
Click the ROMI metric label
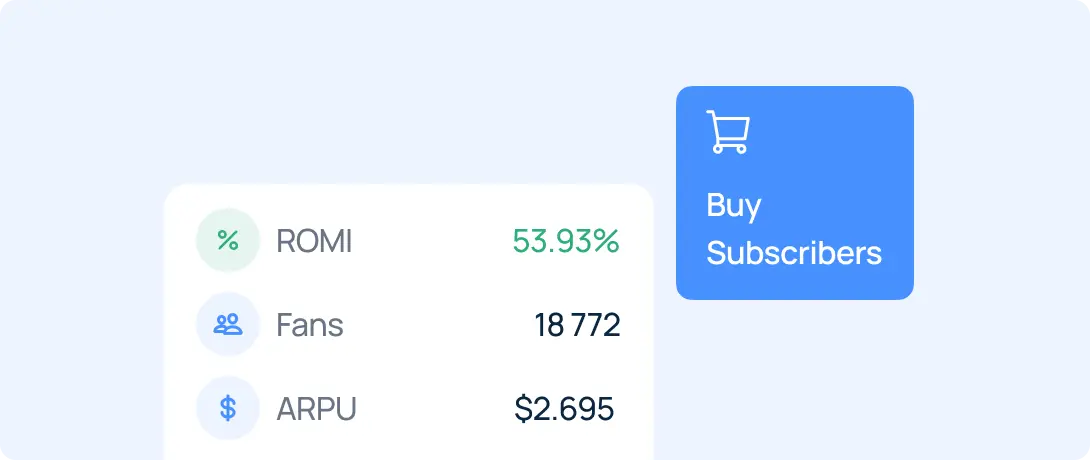[314, 241]
